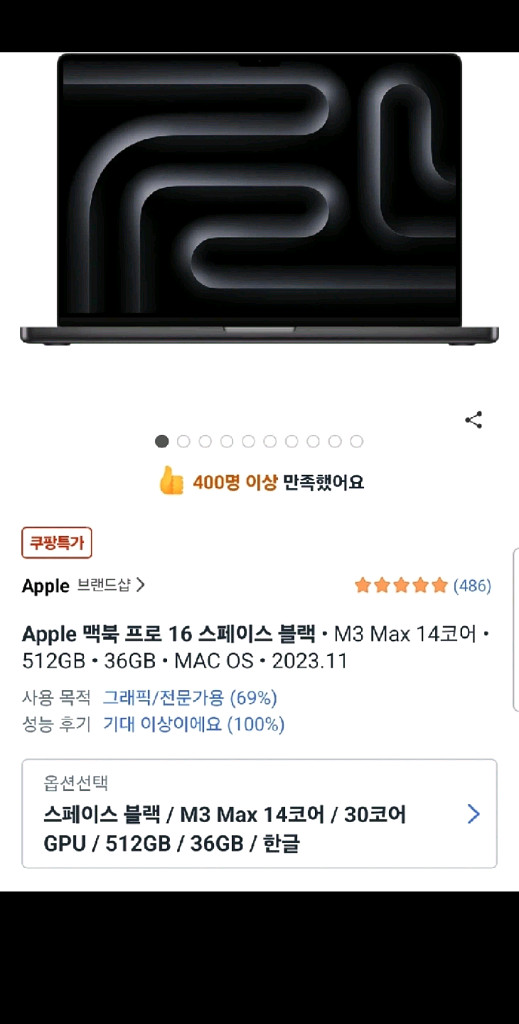
Task: Open the 옵션선택 option selection box
Action: click(259, 814)
